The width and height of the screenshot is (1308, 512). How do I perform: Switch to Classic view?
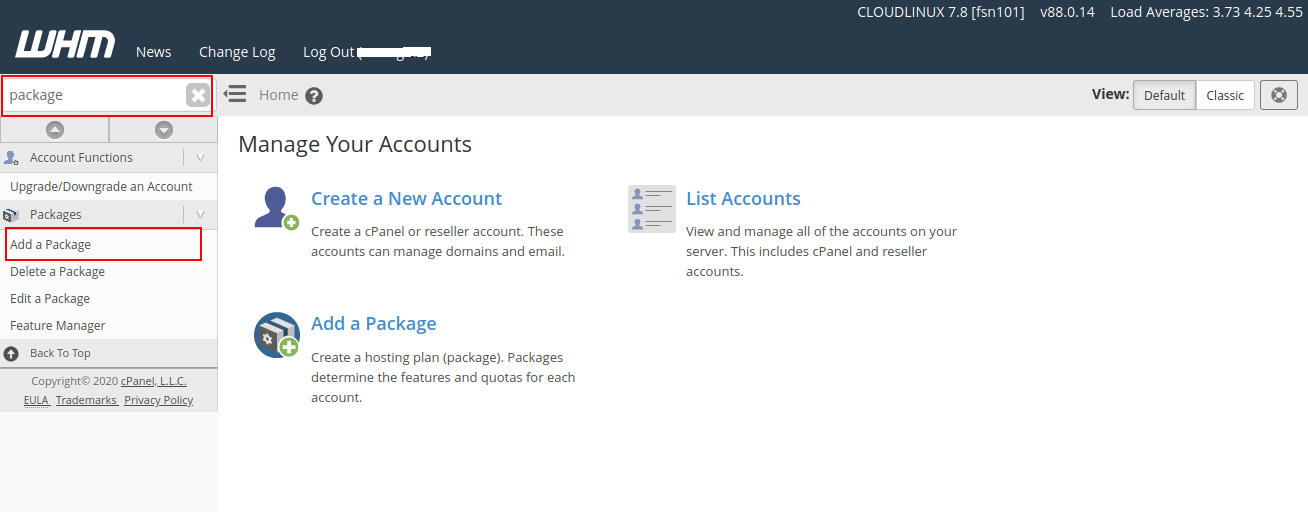pyautogui.click(x=1225, y=95)
